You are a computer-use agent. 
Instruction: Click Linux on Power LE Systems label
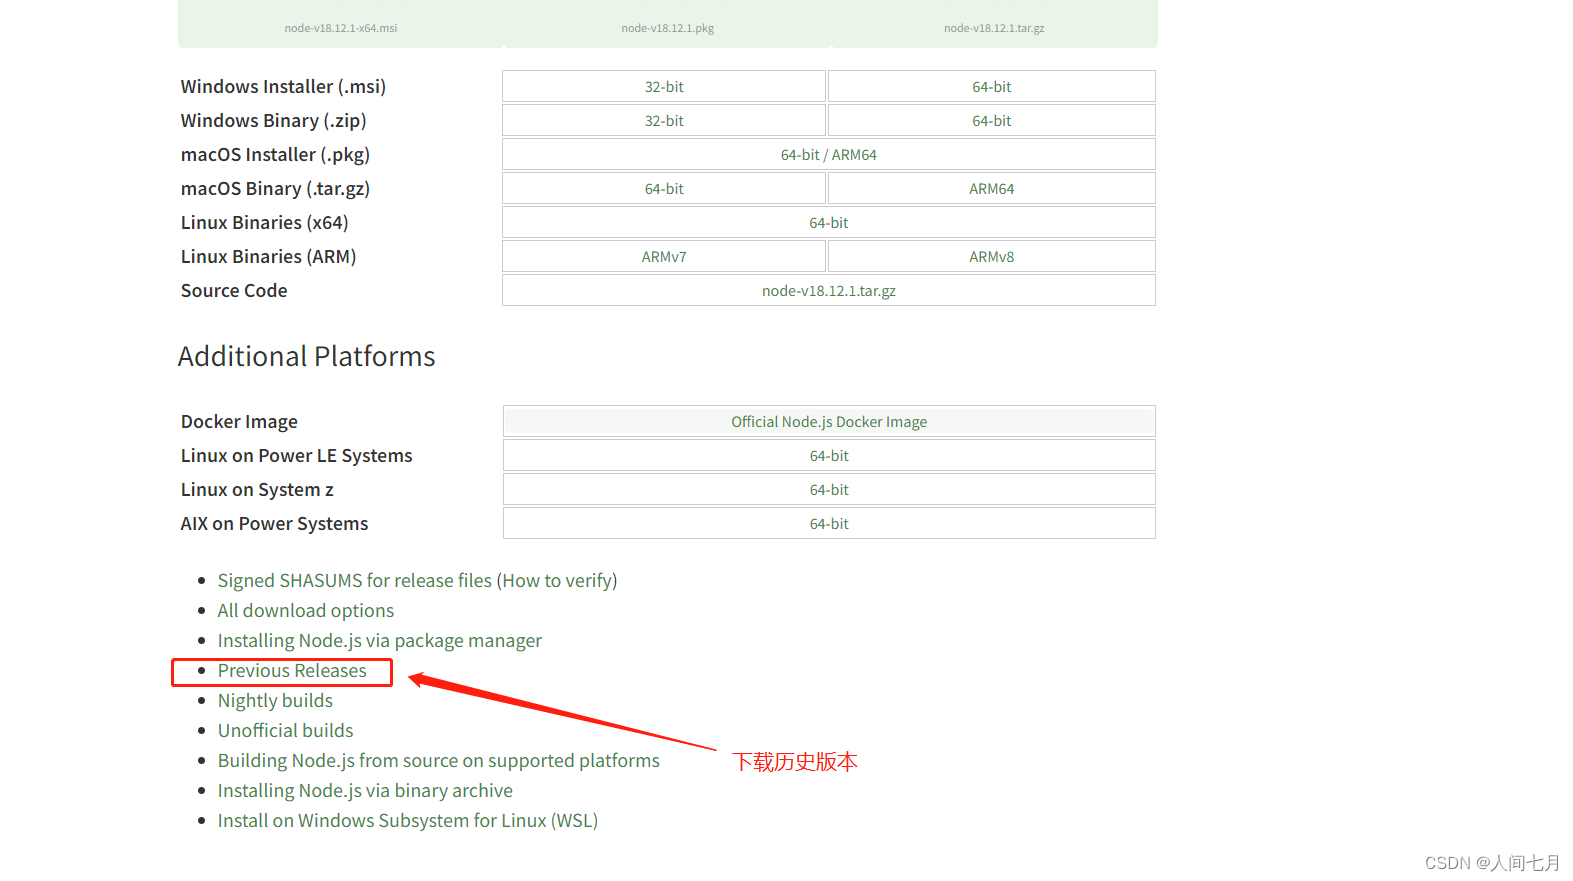(296, 456)
